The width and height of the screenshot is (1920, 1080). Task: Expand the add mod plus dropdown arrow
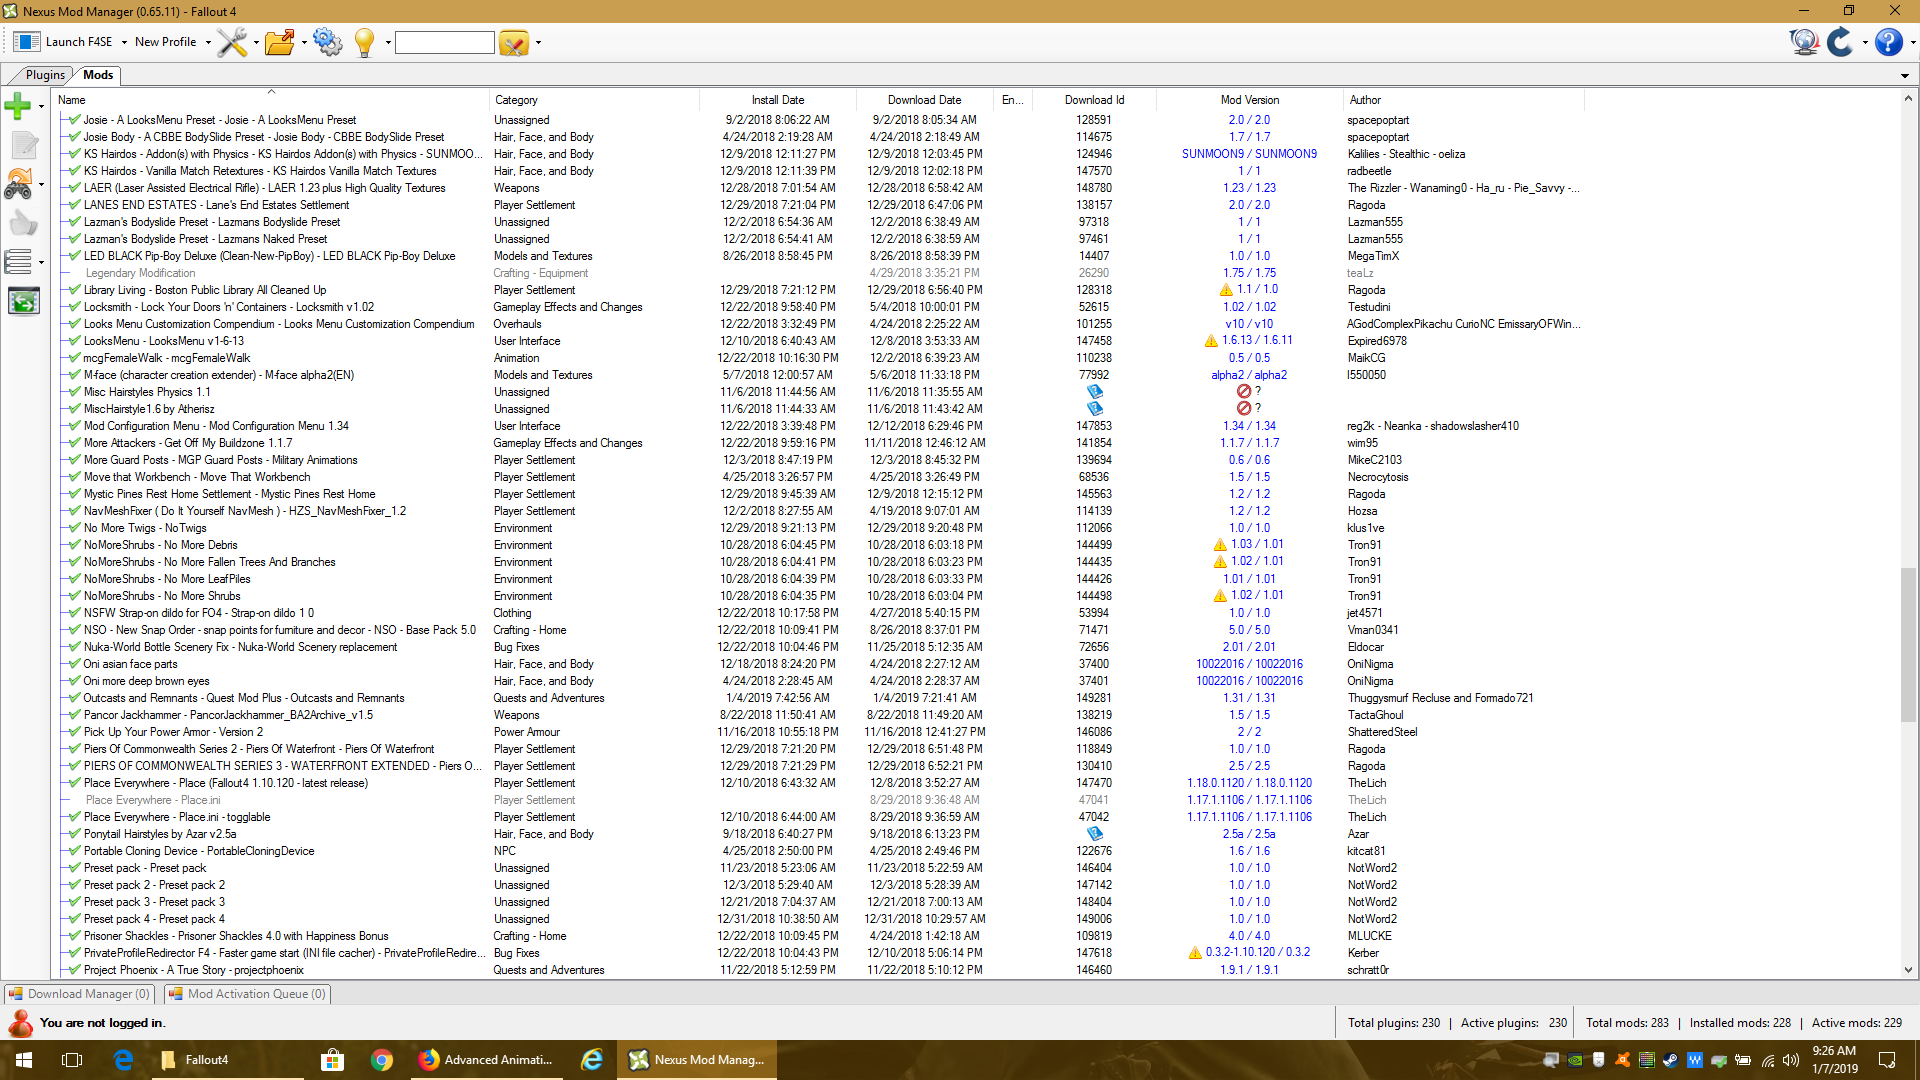41,106
